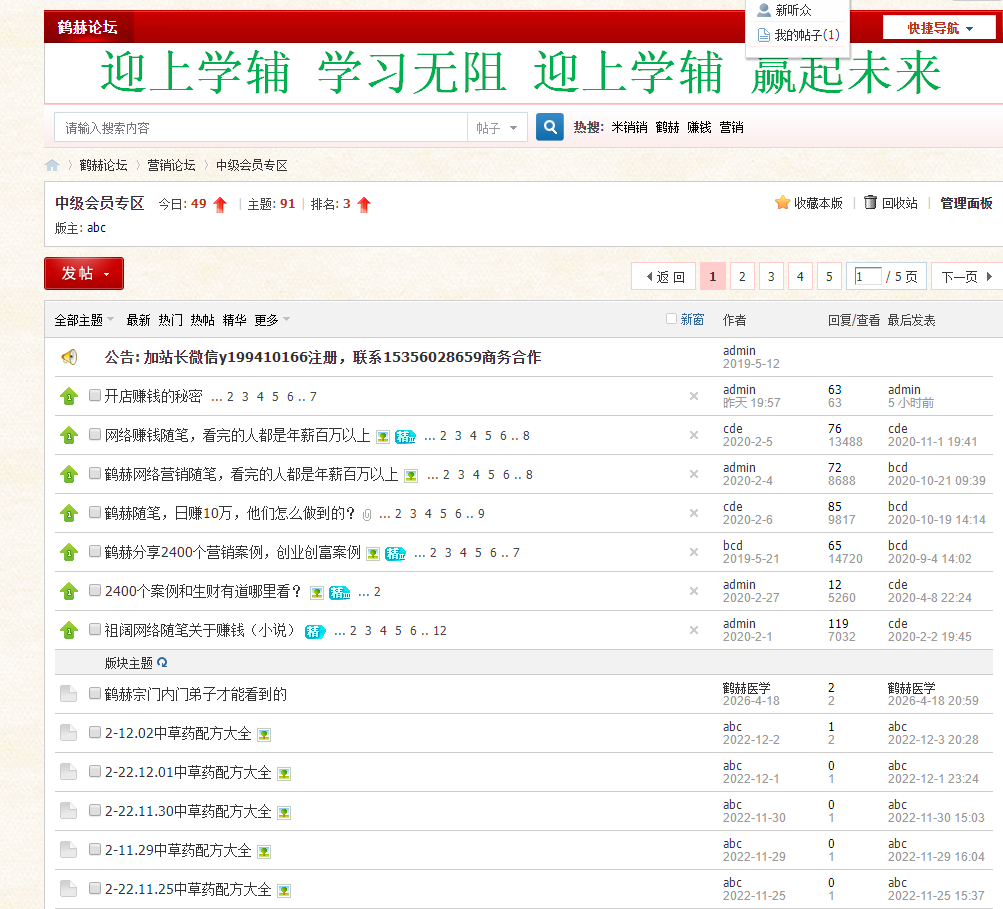Select checkbox for 鹤赫宗门内门弟子才能看到的
The width and height of the screenshot is (1003, 909).
pyautogui.click(x=95, y=693)
